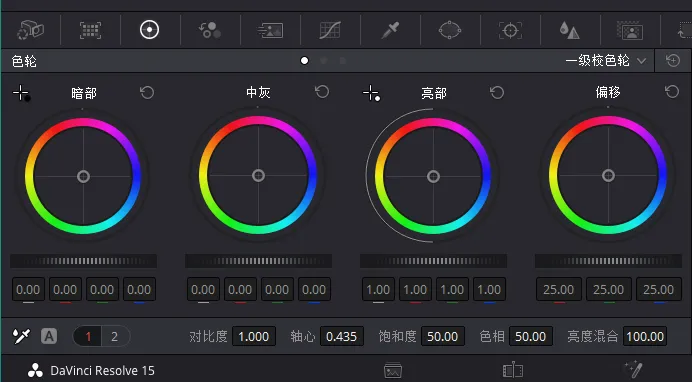The height and width of the screenshot is (382, 692).
Task: Open the Motion Effects palette icon
Action: [270, 30]
